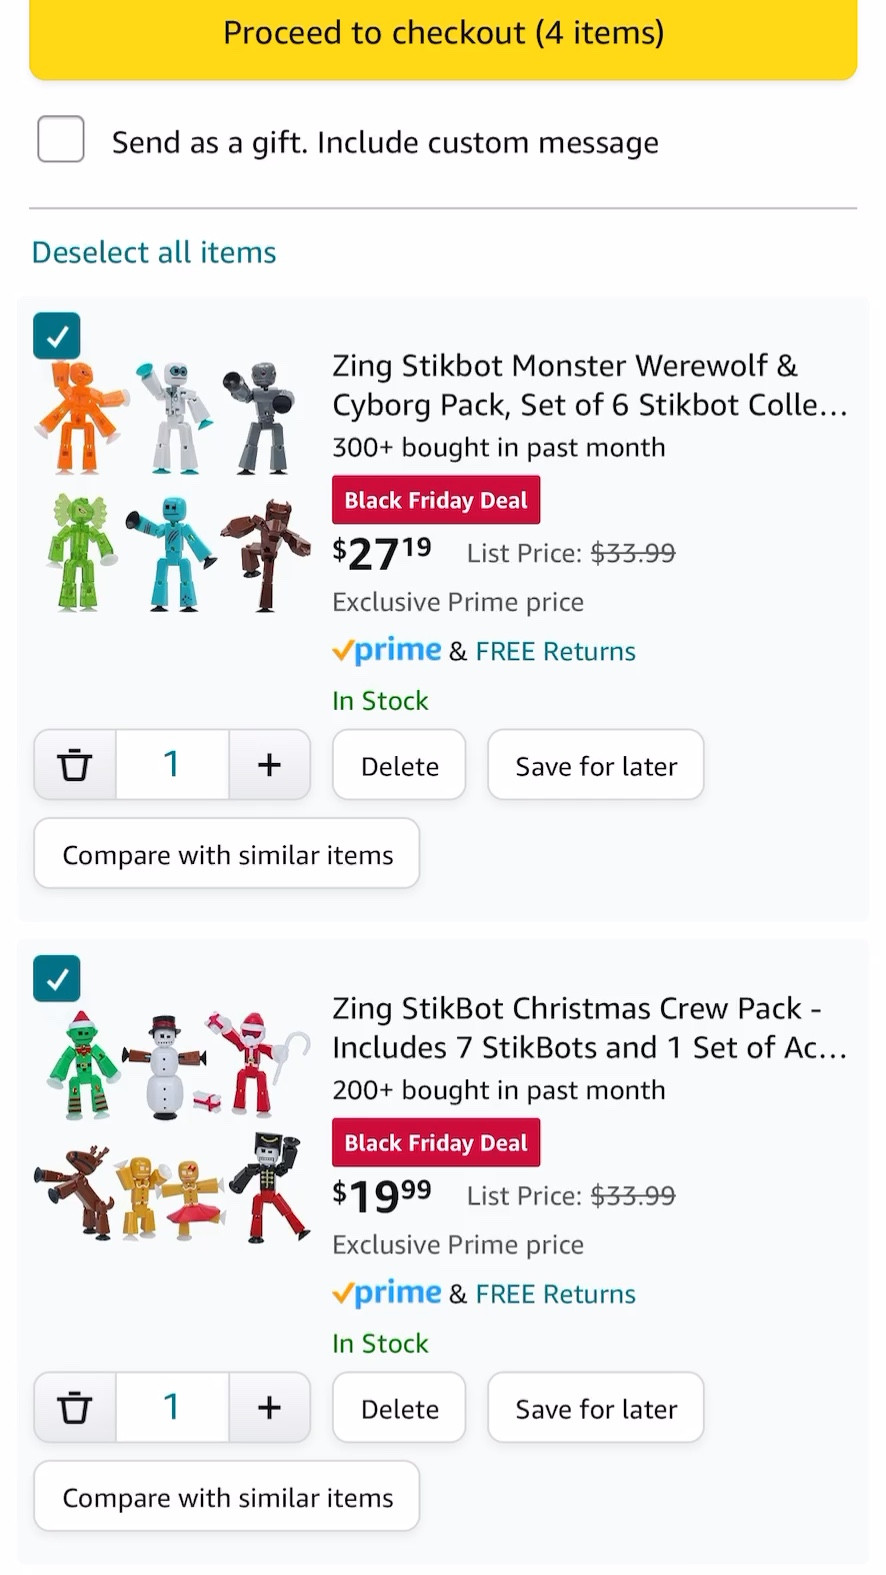The height and width of the screenshot is (1575, 886).
Task: Click the trash icon for the Monster Werewolf pack
Action: [74, 764]
